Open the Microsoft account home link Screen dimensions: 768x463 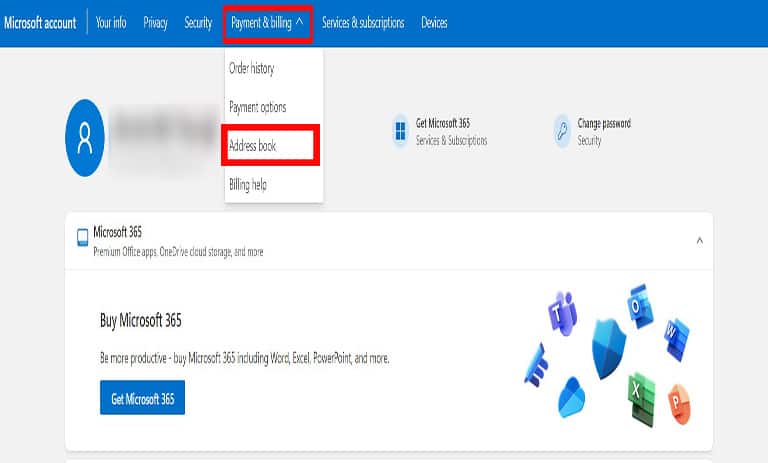tap(40, 23)
